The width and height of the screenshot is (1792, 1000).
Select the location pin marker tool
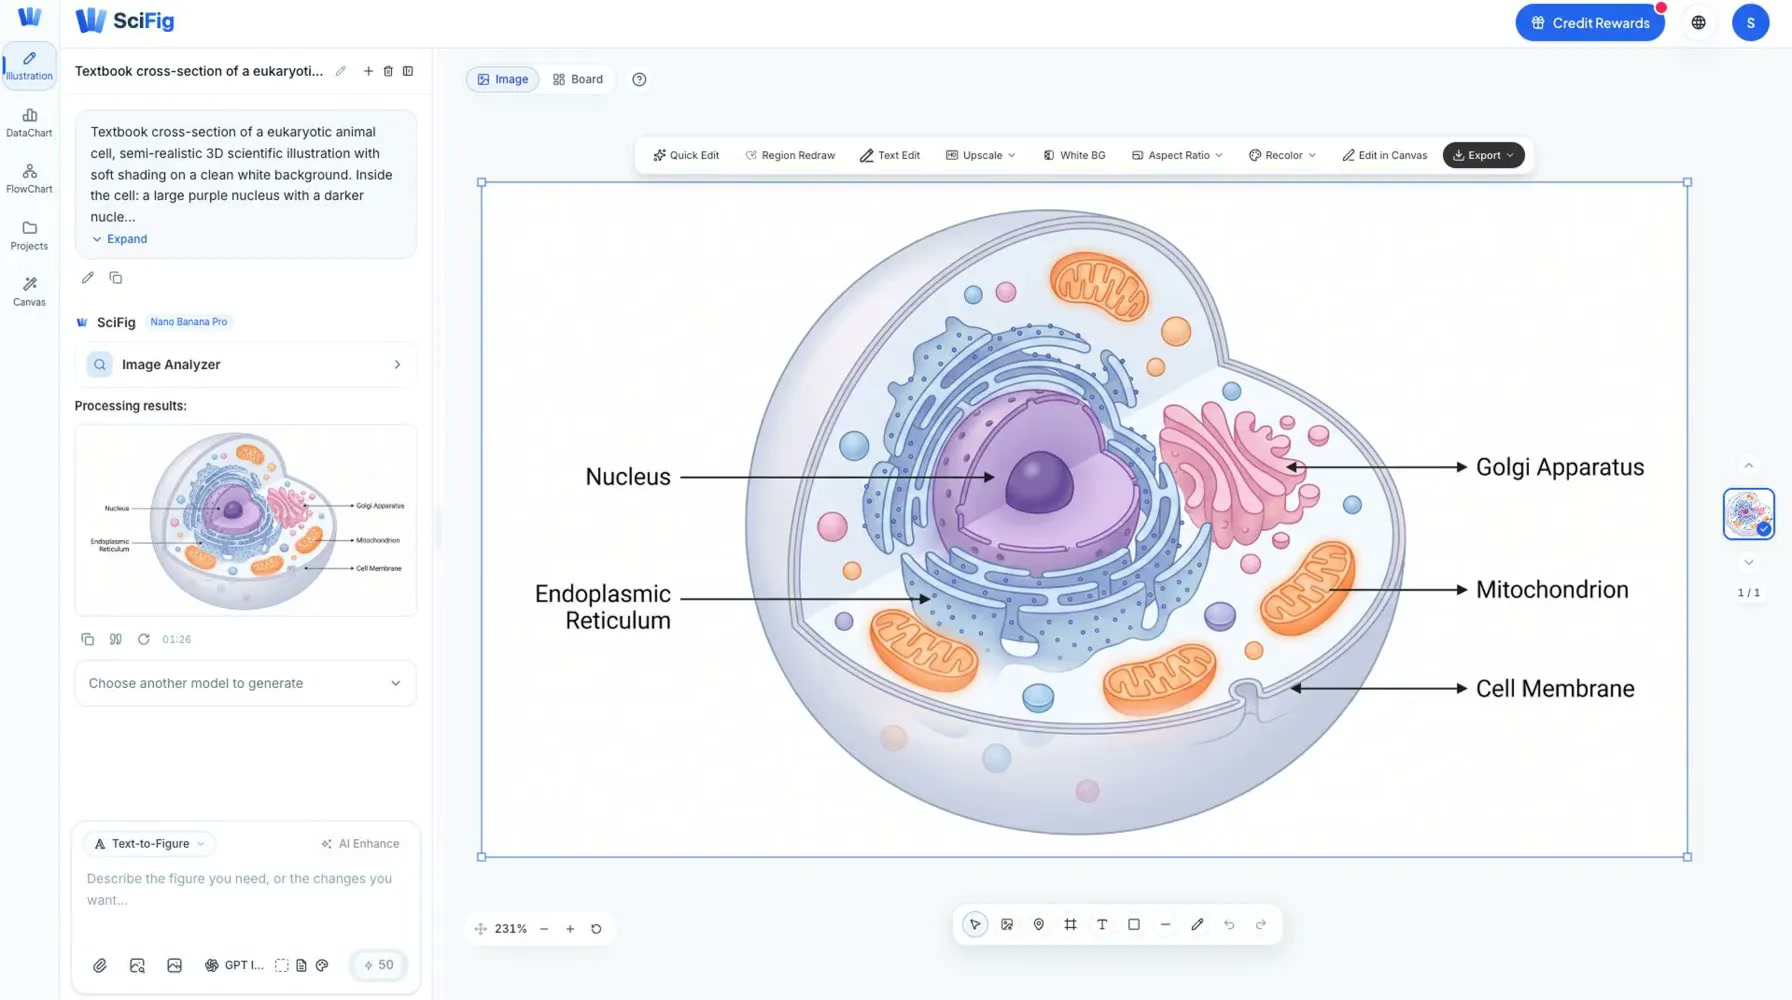click(x=1039, y=925)
